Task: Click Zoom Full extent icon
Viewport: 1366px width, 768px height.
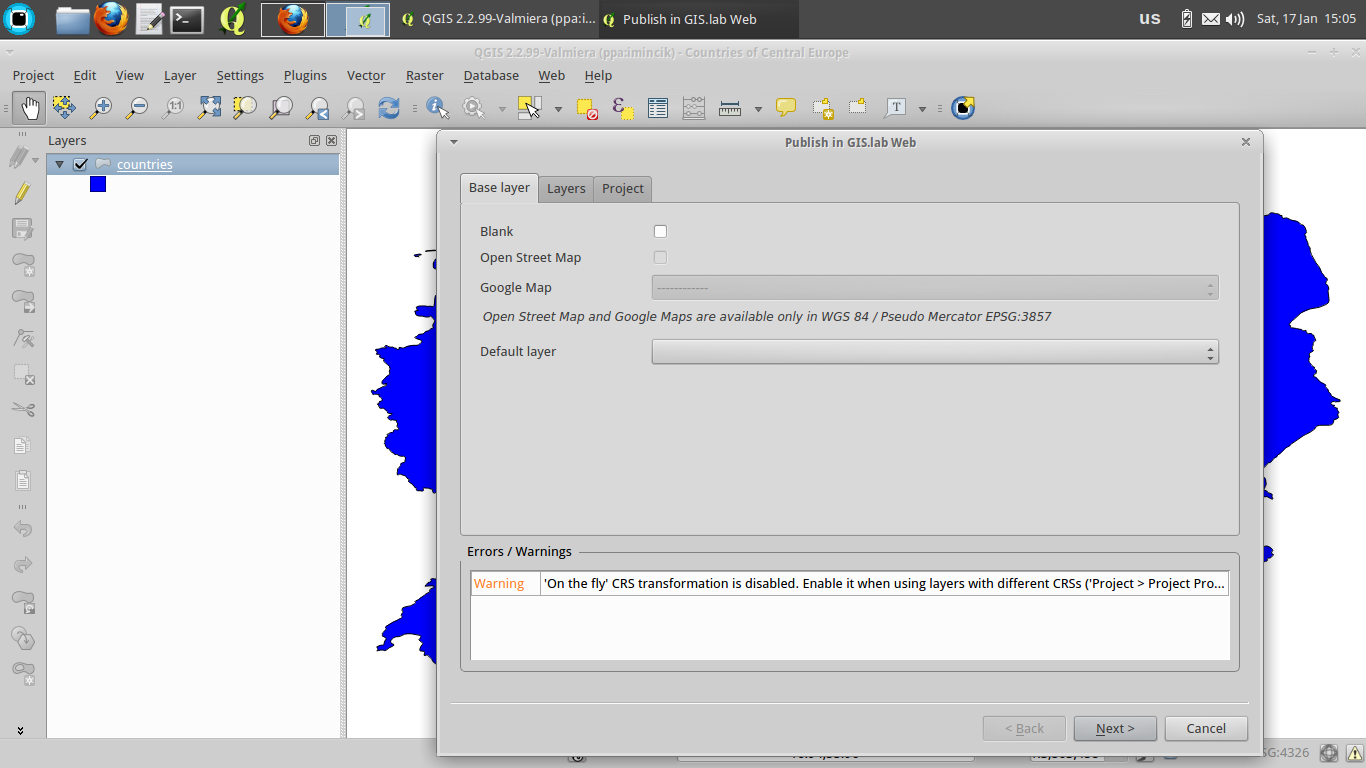Action: [x=209, y=107]
